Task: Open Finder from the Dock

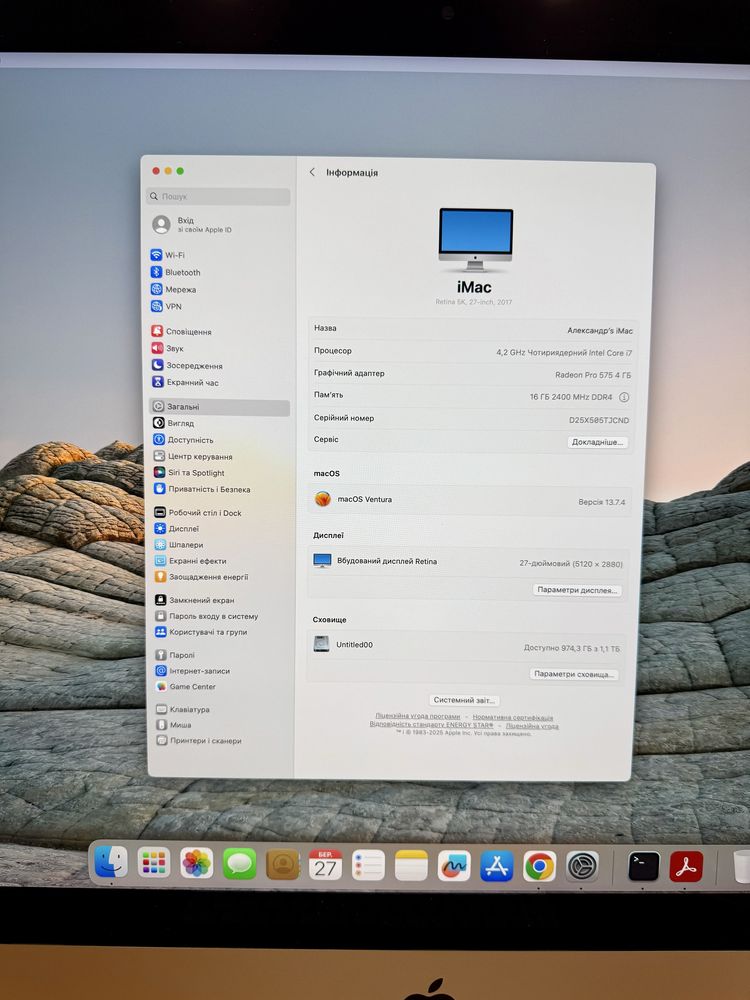Action: pyautogui.click(x=111, y=862)
